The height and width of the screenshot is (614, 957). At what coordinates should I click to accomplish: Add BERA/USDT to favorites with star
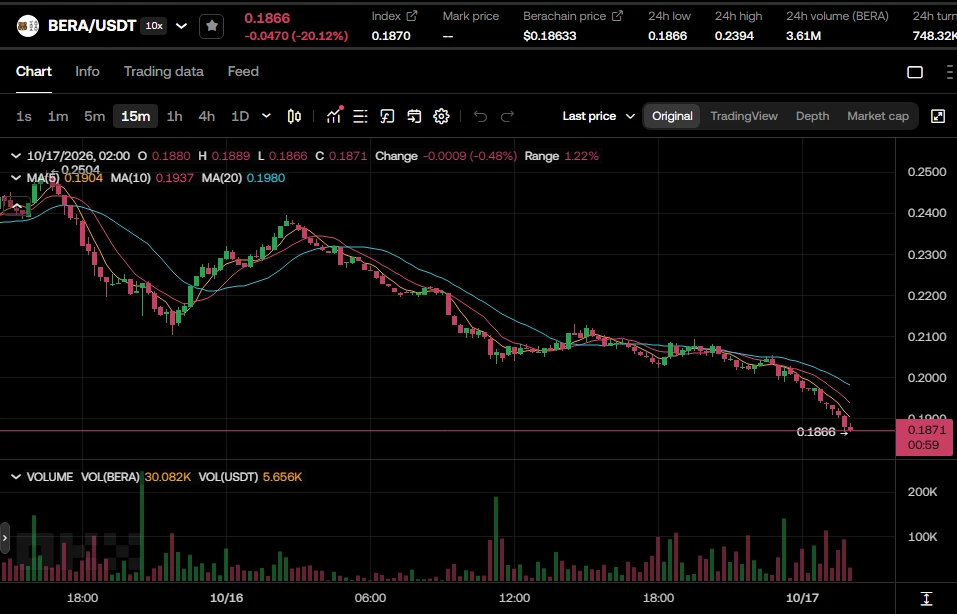tap(211, 26)
